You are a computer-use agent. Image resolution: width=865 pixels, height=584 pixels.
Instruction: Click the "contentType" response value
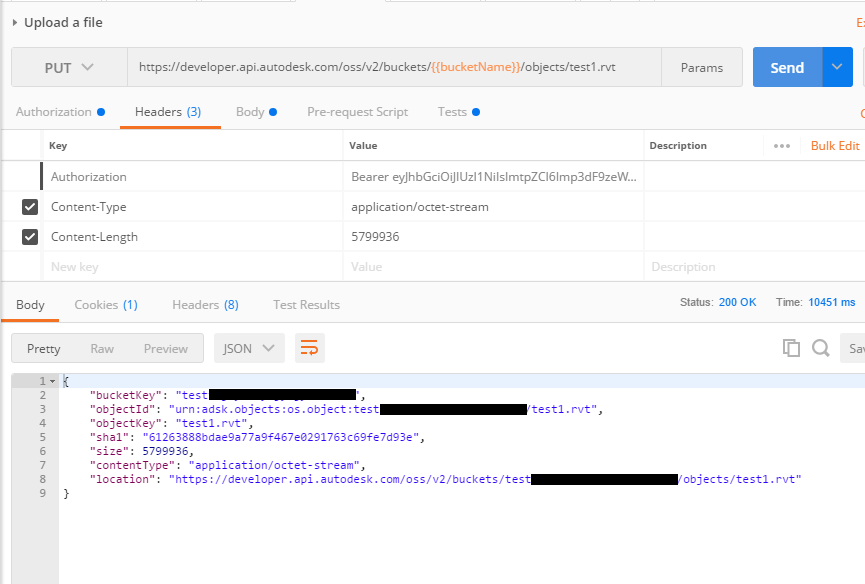[276, 465]
